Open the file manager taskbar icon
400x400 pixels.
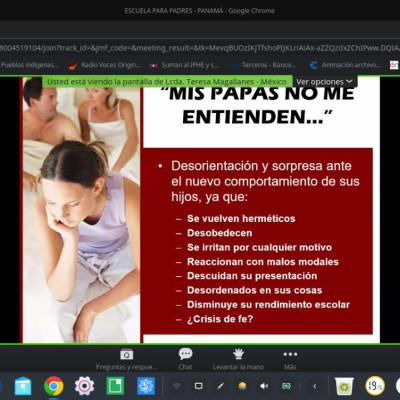(x=23, y=386)
